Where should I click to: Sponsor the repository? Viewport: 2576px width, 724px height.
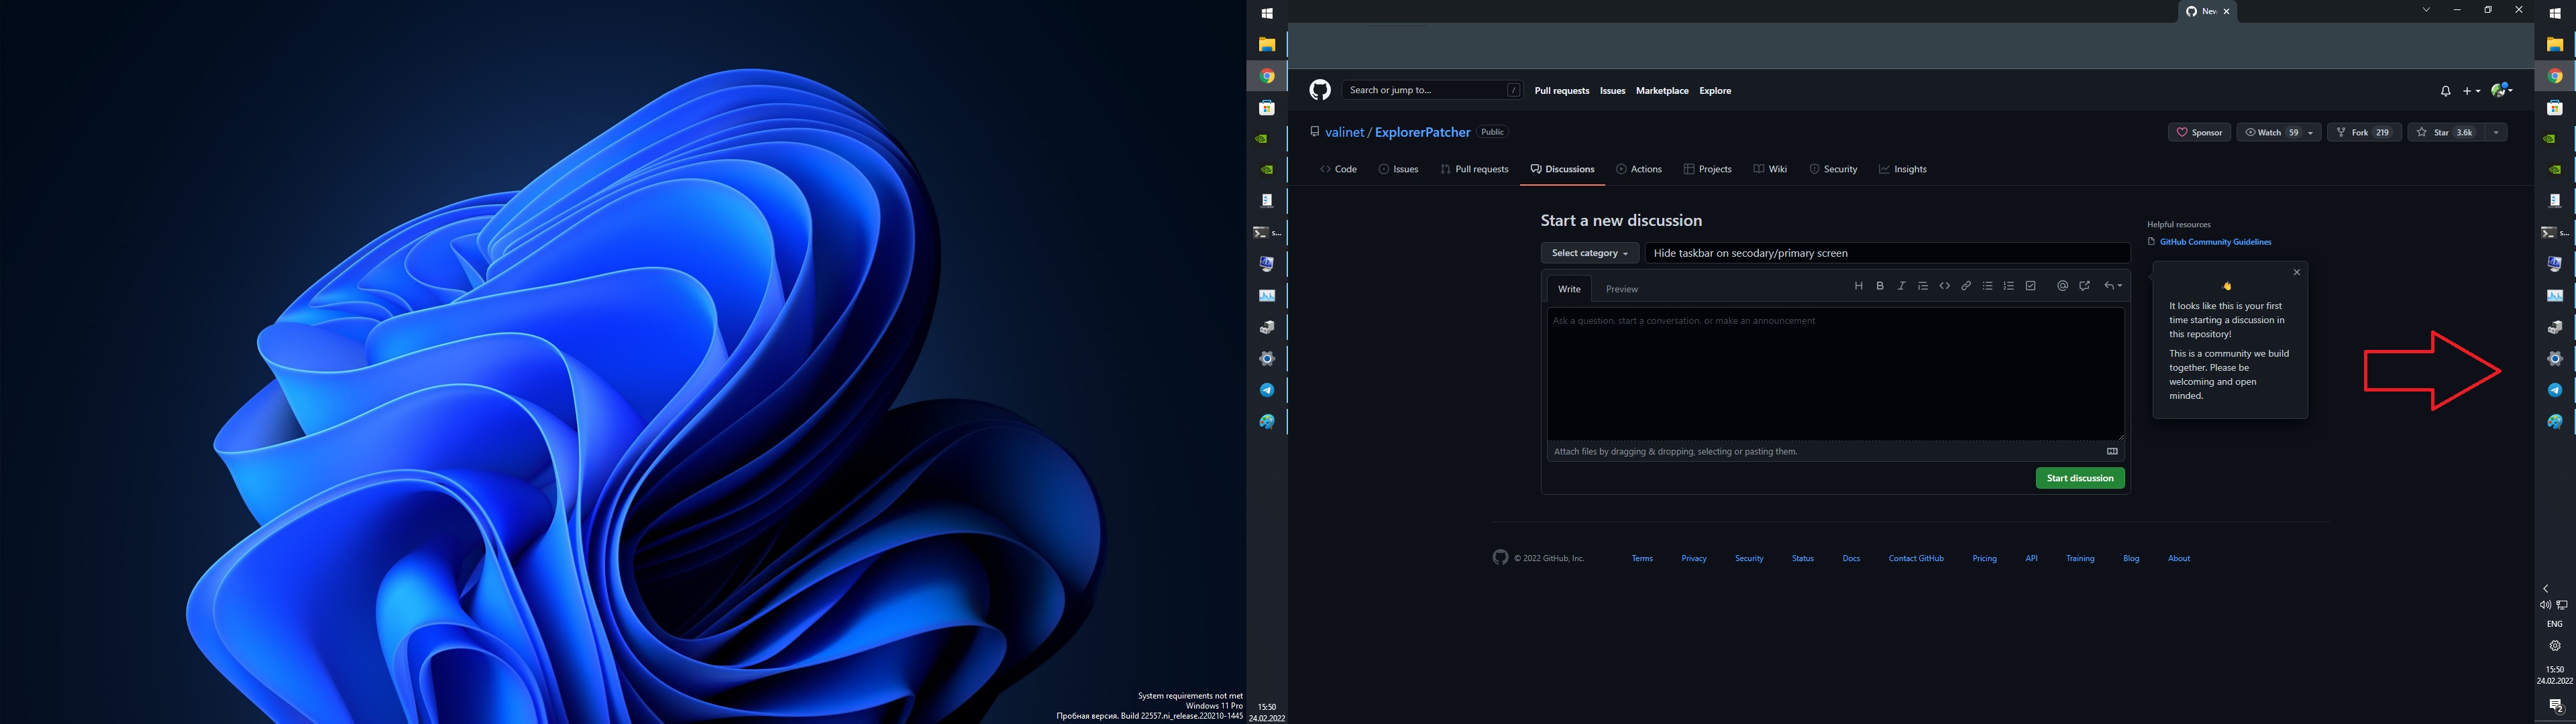tap(2199, 132)
